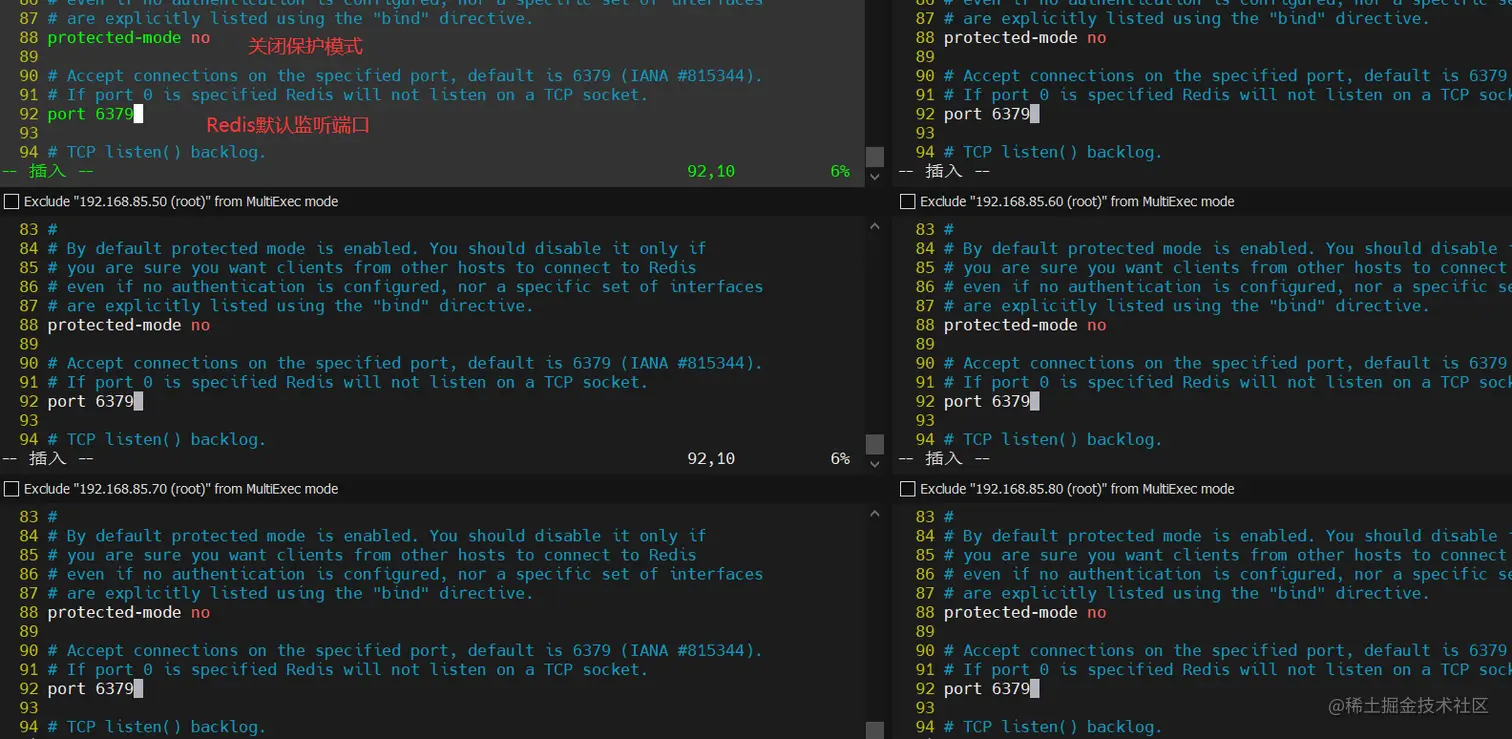
Task: Click "protected-mode no" in the 192.168.85.60 terminal
Action: click(x=1025, y=325)
